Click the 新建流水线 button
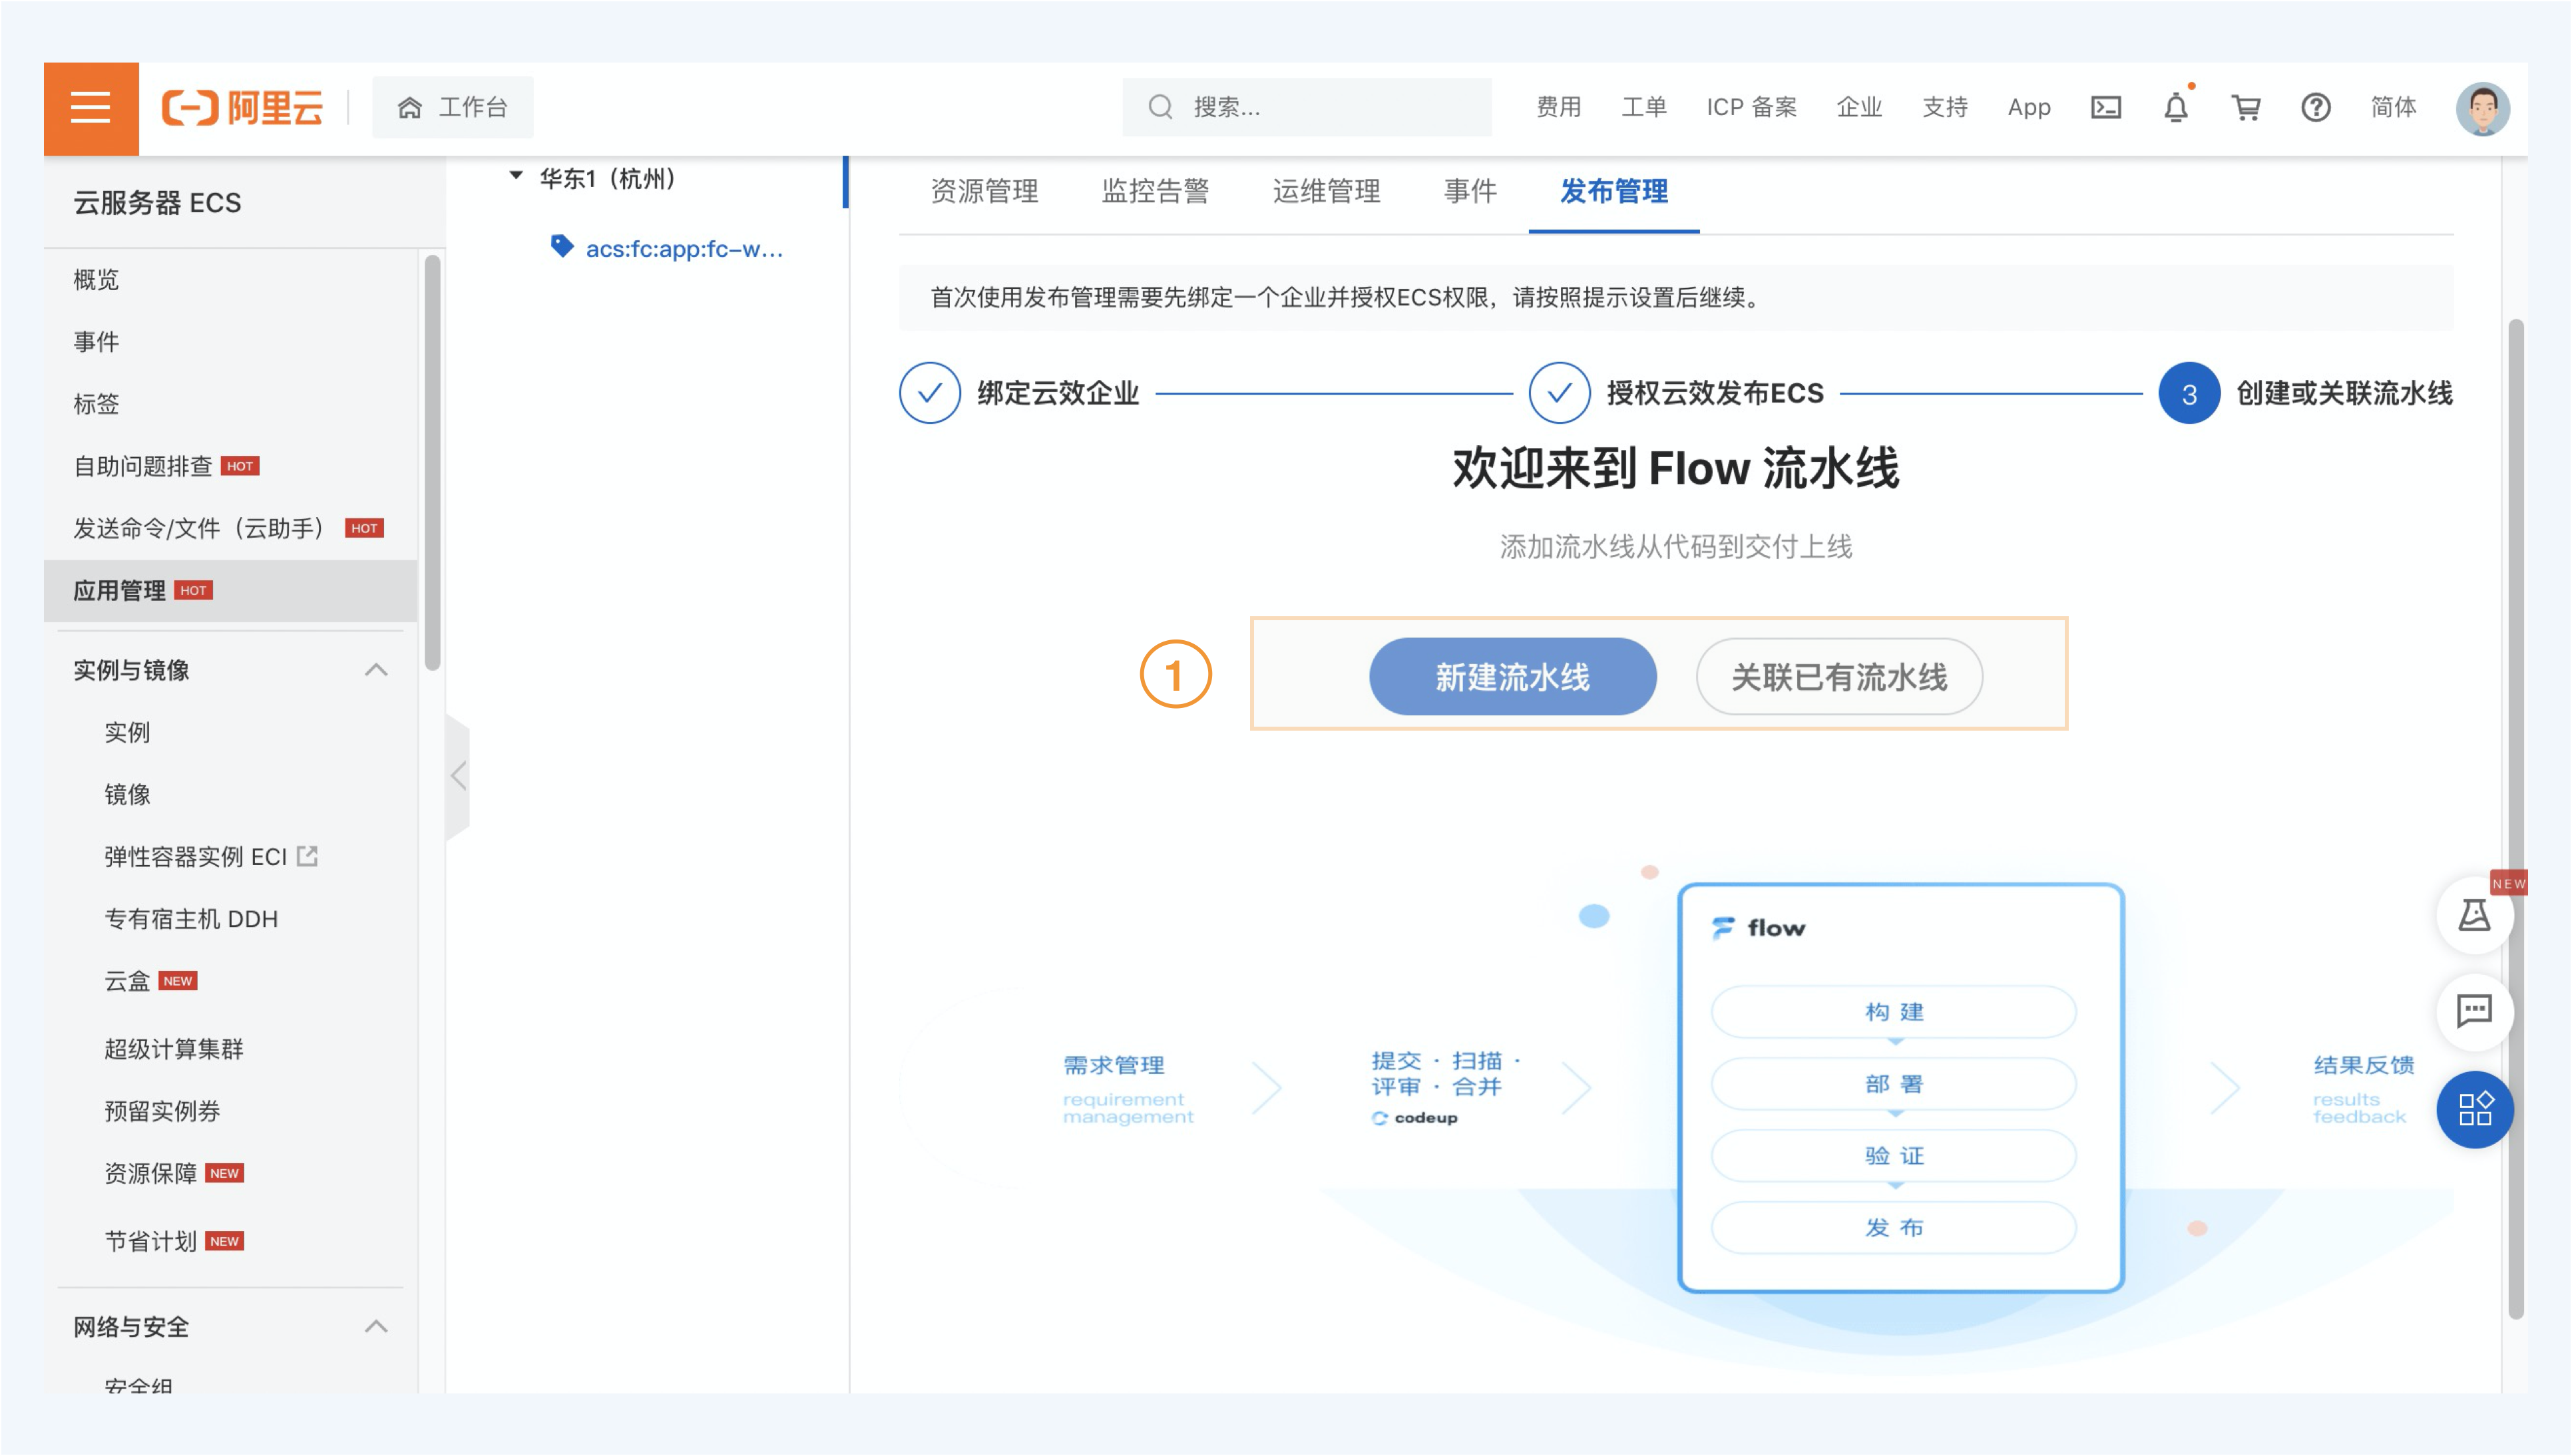 click(x=1512, y=677)
